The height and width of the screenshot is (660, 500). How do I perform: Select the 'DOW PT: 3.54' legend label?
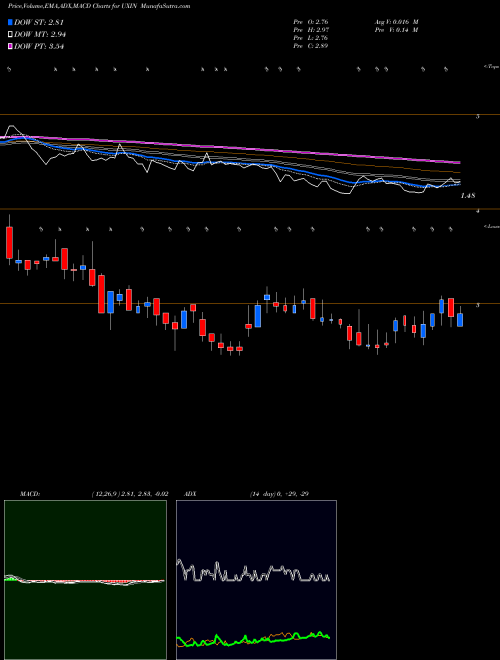39,46
